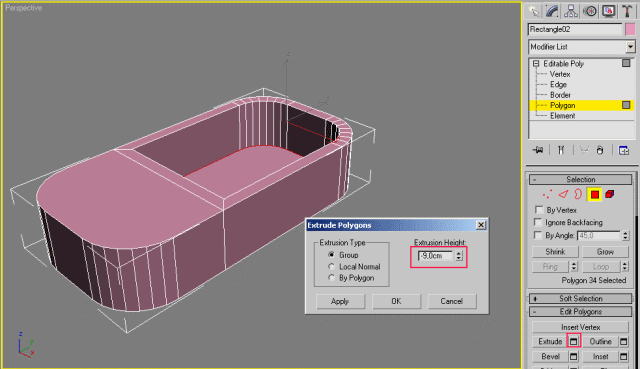Toggle Ignore Backfacing checkbox
The image size is (640, 369).
point(539,222)
